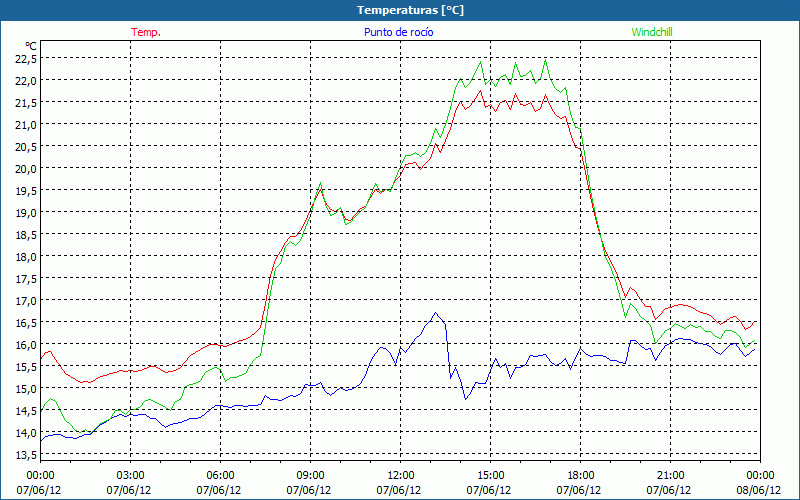This screenshot has height=500, width=800.
Task: Click the 13,5 y-axis value
Action: tap(26, 454)
